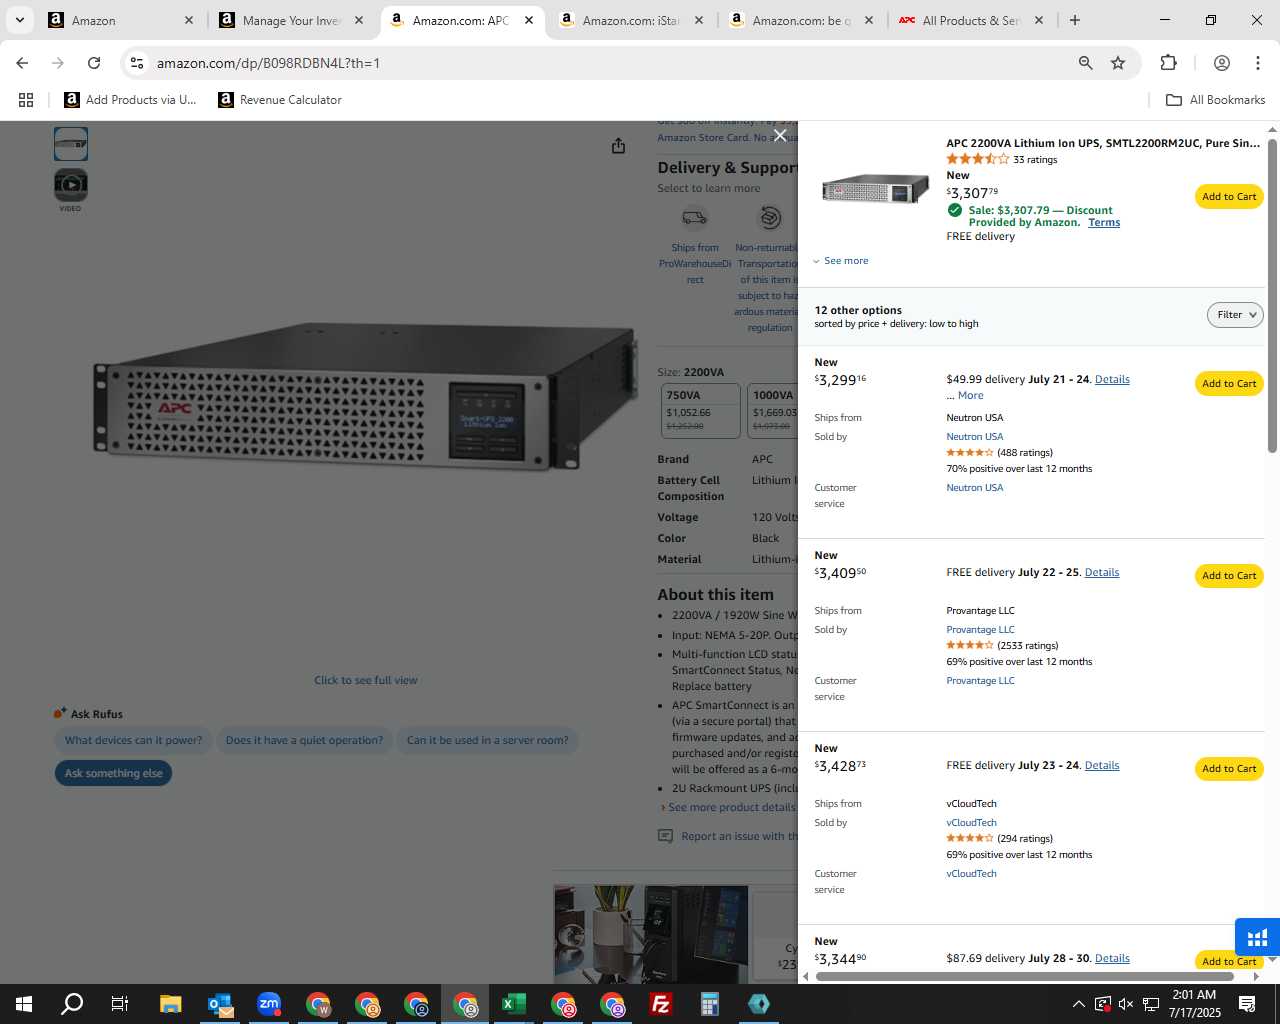Open Neutron USA seller link under Sold by
This screenshot has height=1024, width=1280.
click(x=975, y=437)
